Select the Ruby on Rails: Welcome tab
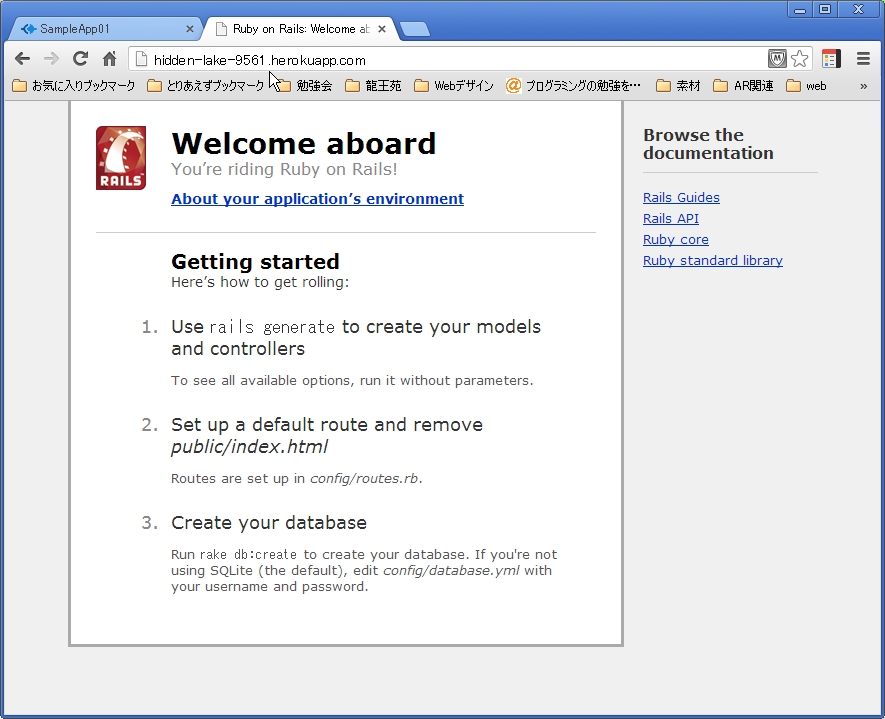 click(300, 29)
